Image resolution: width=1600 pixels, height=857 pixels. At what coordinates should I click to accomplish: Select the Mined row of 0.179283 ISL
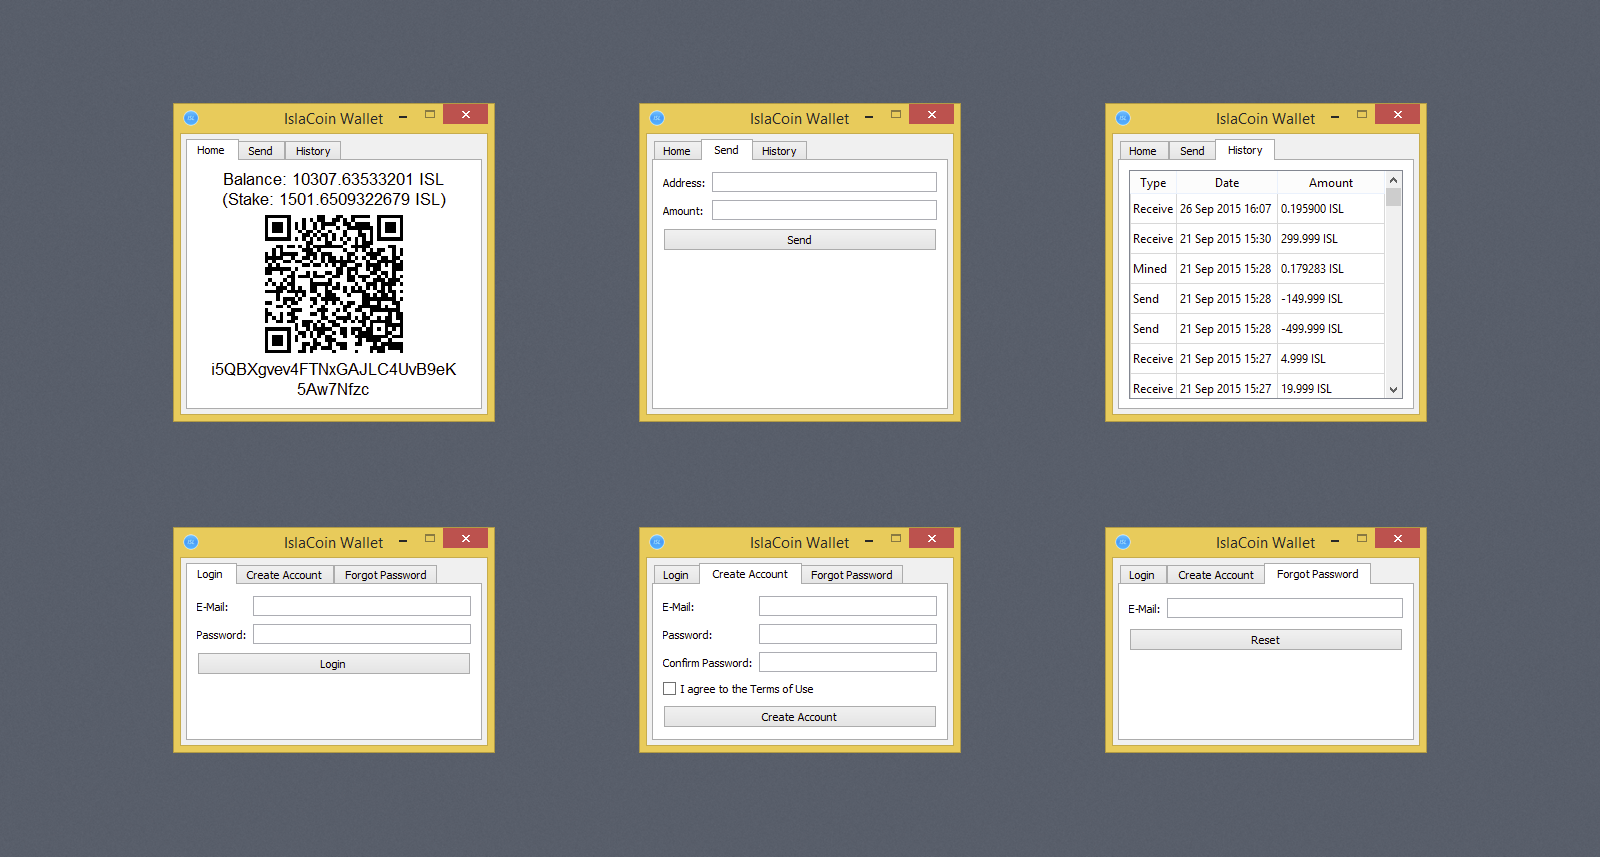[x=1257, y=269]
